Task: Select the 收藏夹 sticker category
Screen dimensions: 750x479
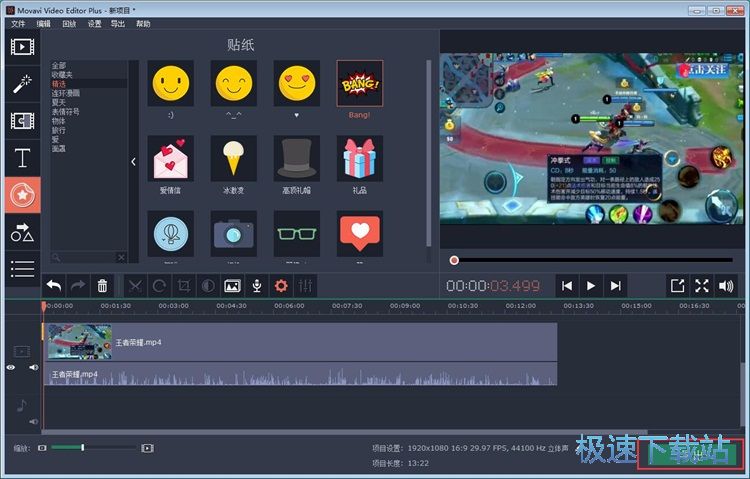Action: coord(62,75)
